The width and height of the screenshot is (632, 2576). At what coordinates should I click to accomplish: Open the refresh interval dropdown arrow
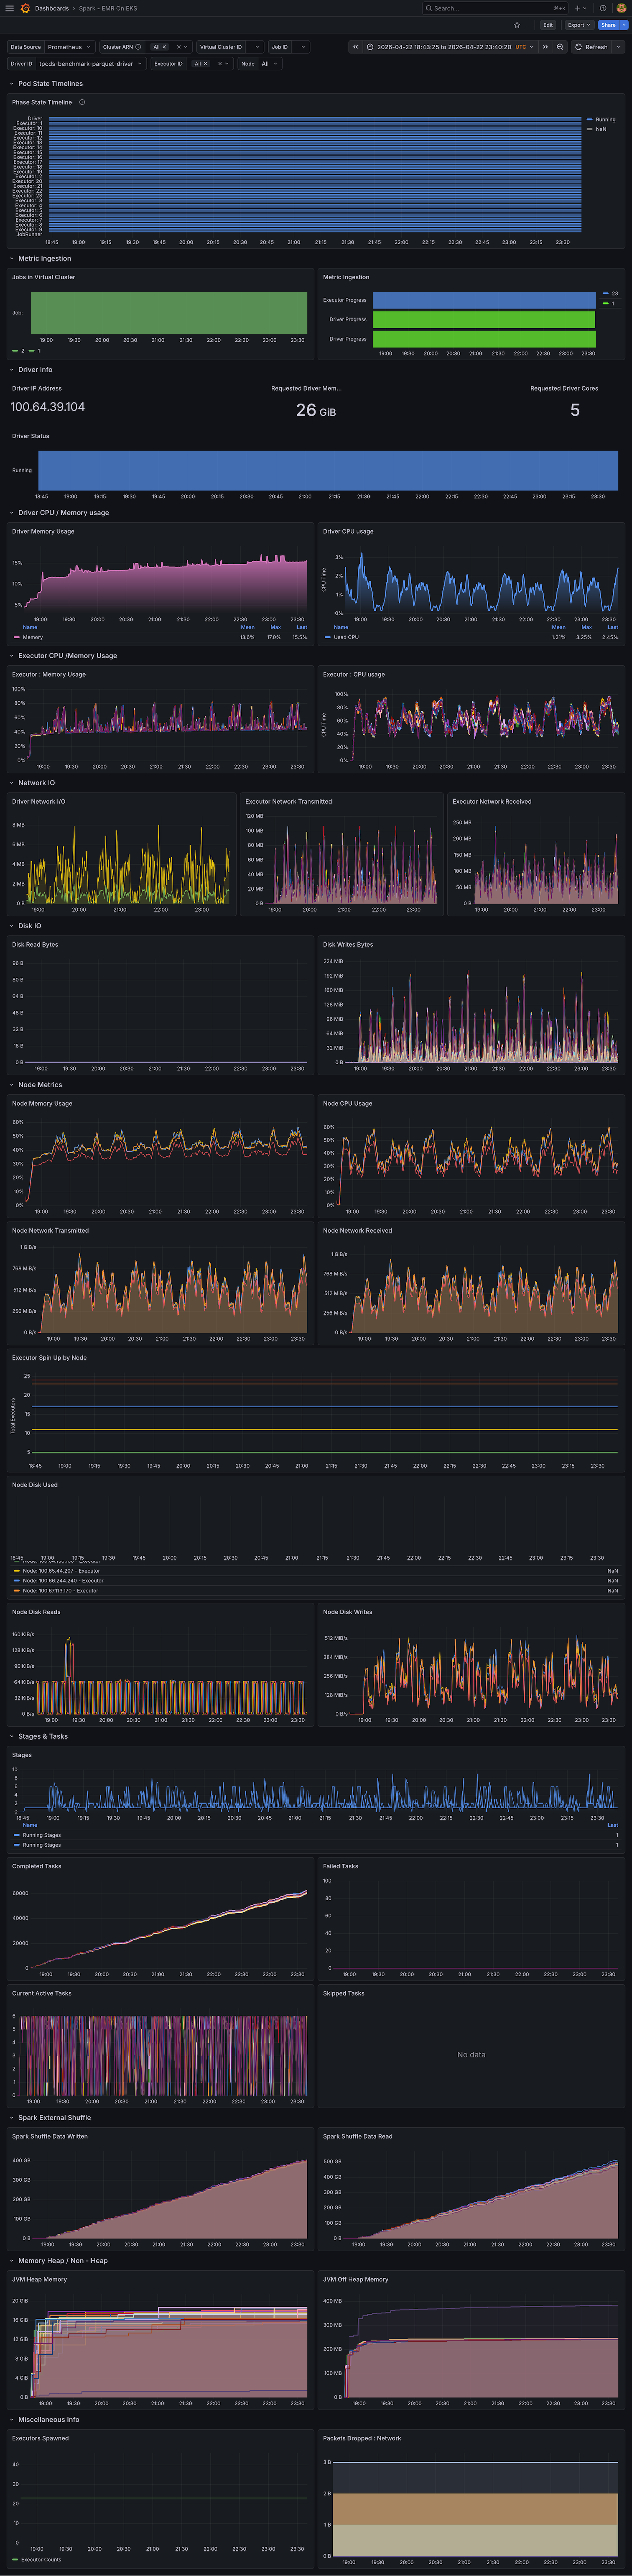tap(618, 47)
